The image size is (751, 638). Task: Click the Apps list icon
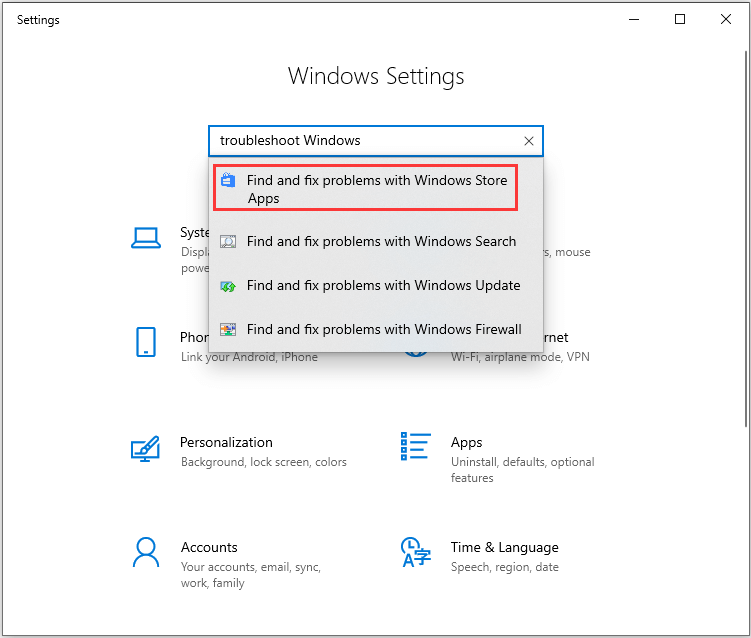coord(416,446)
